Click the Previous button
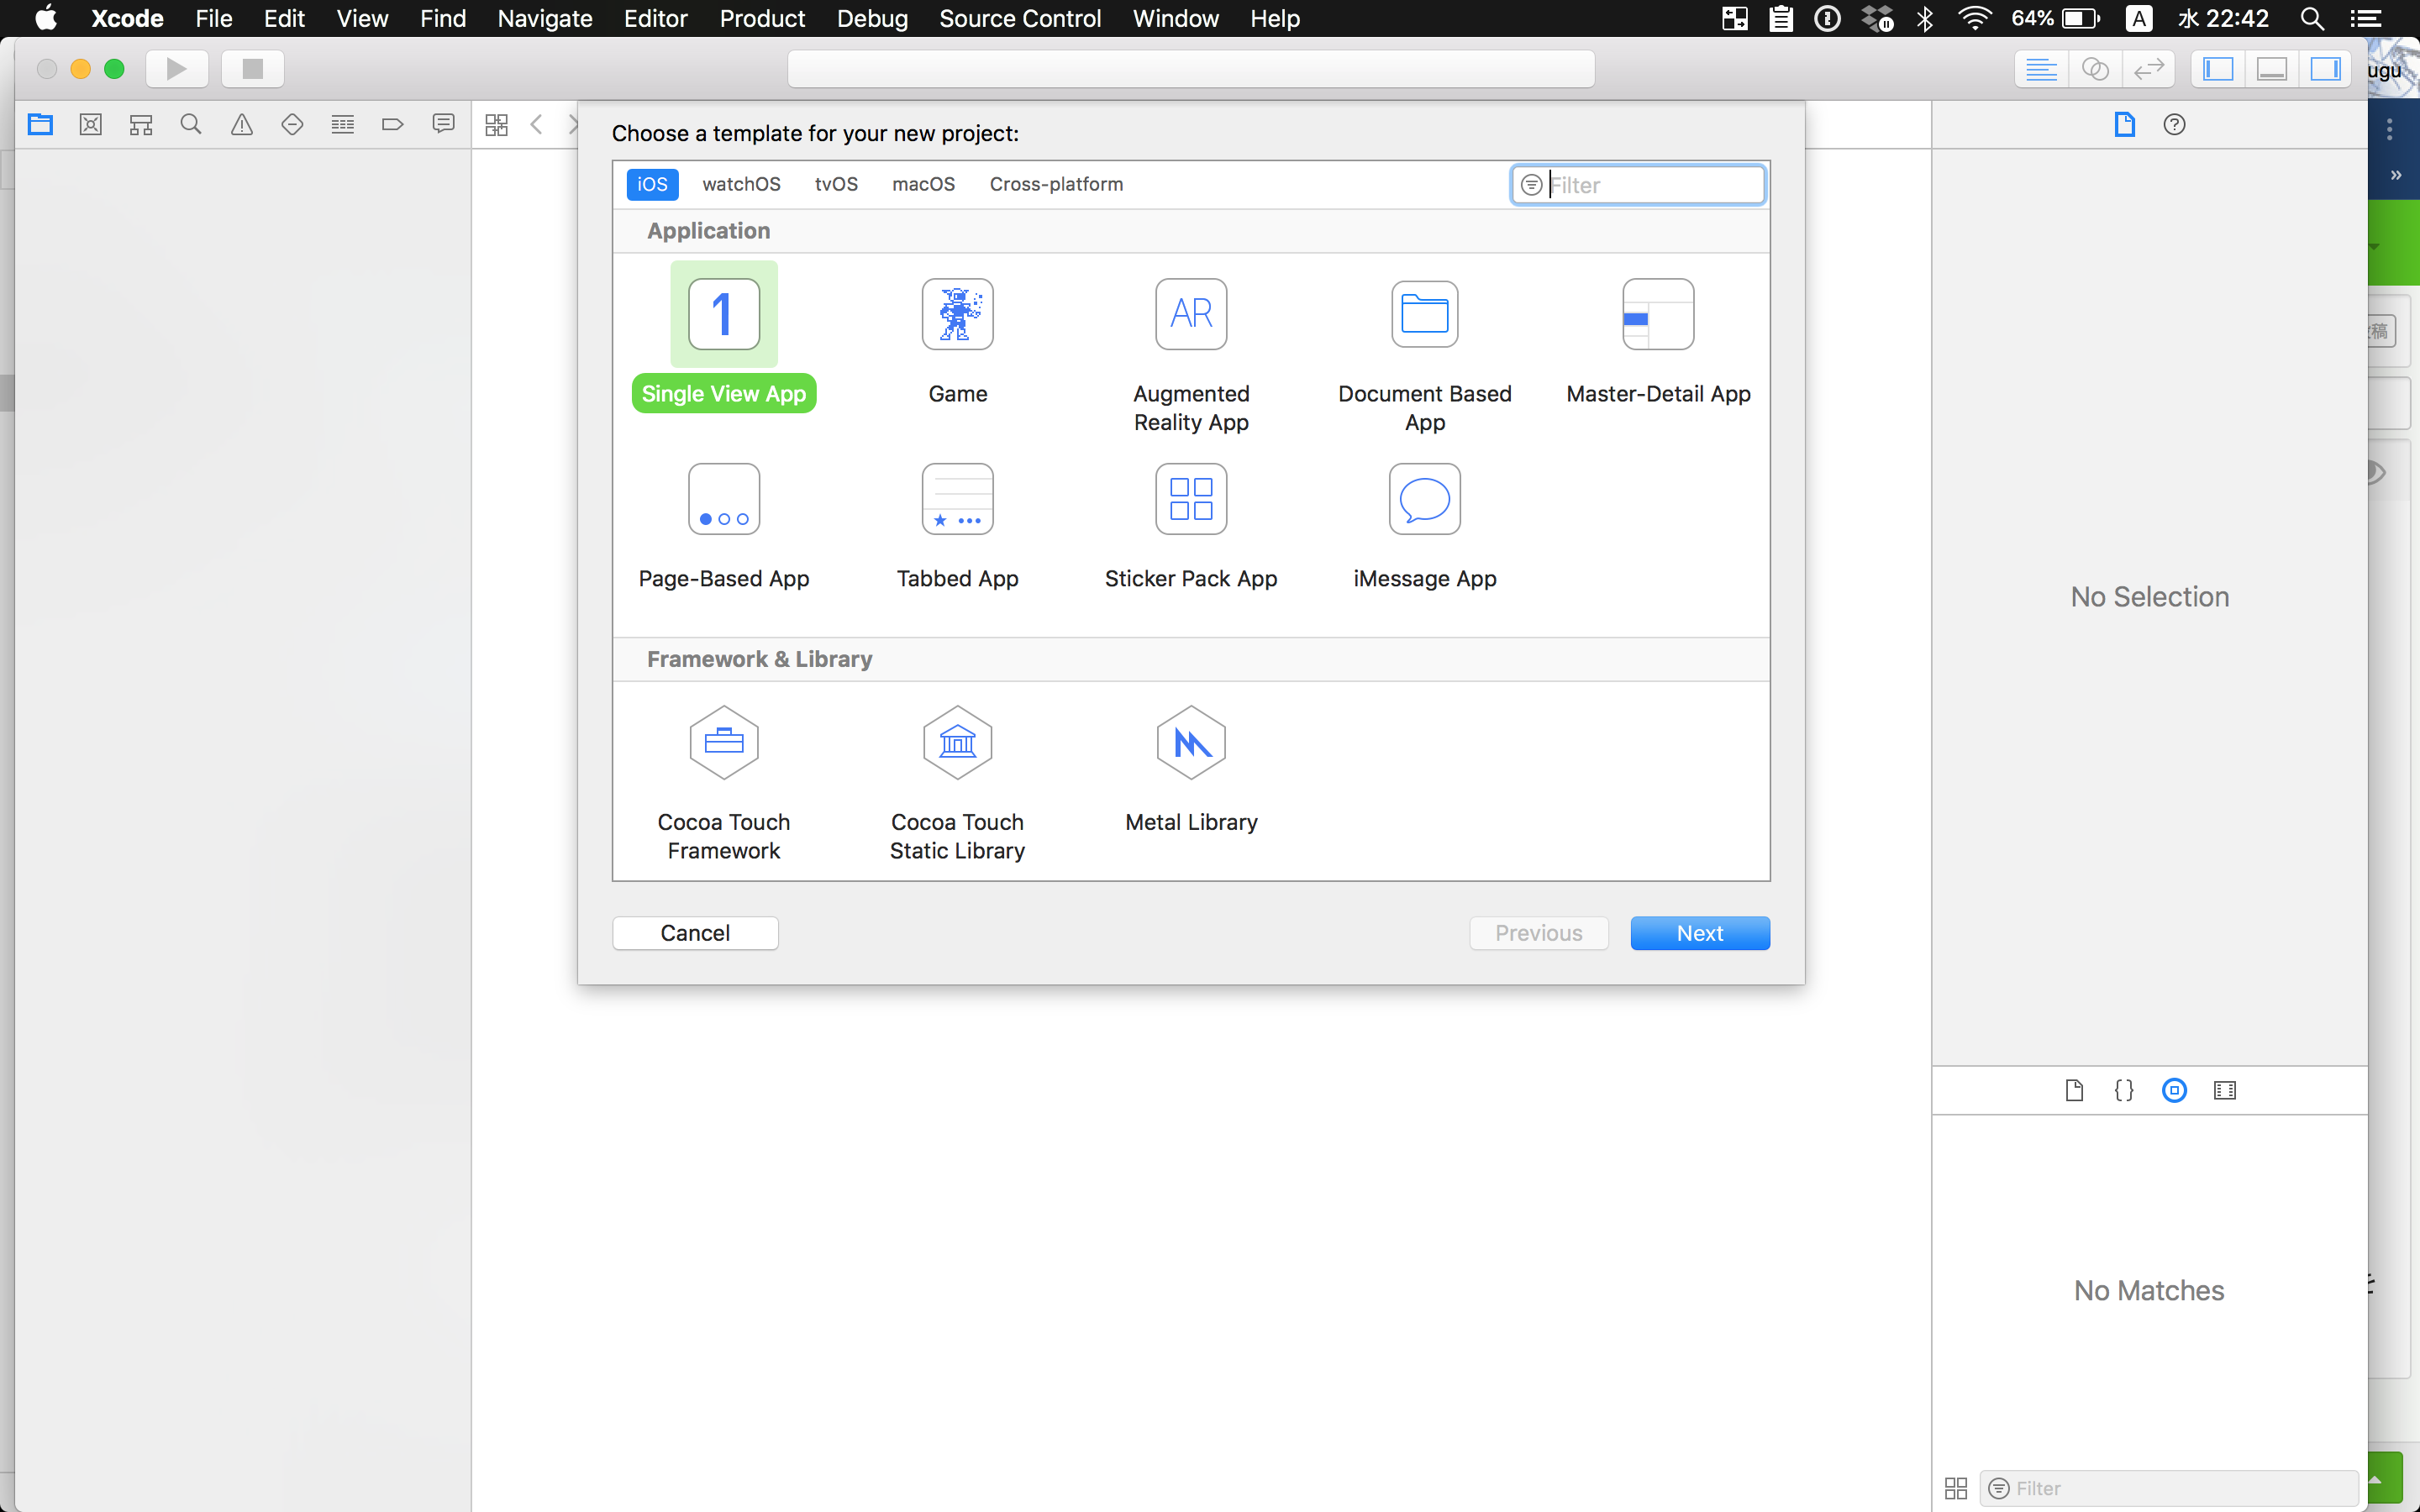Image resolution: width=2420 pixels, height=1512 pixels. pos(1539,932)
